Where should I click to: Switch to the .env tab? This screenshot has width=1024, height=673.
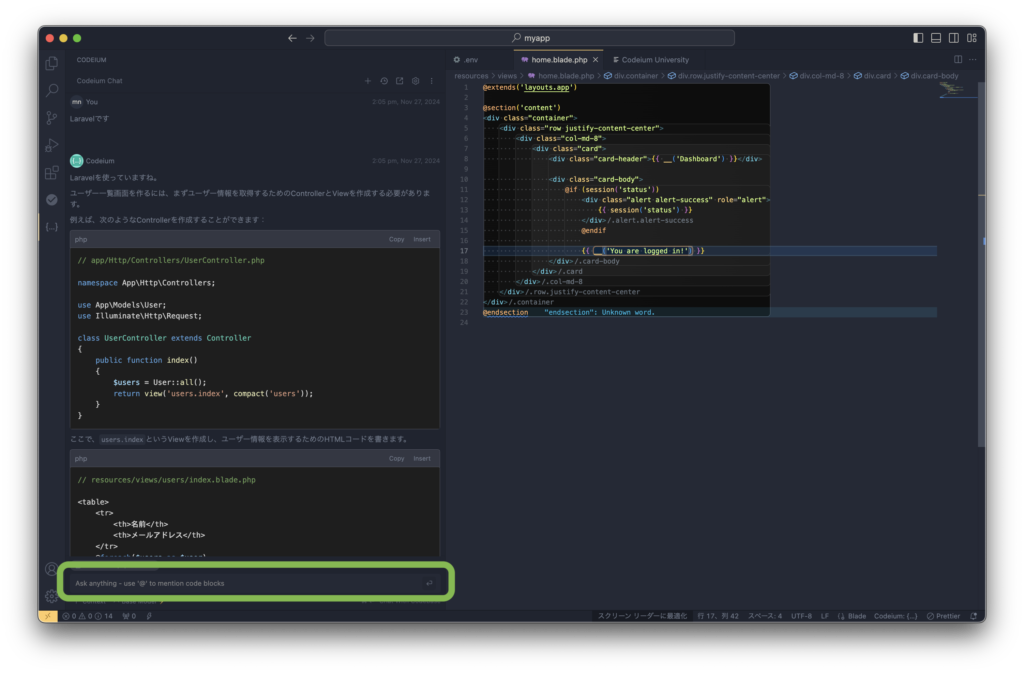click(466, 59)
